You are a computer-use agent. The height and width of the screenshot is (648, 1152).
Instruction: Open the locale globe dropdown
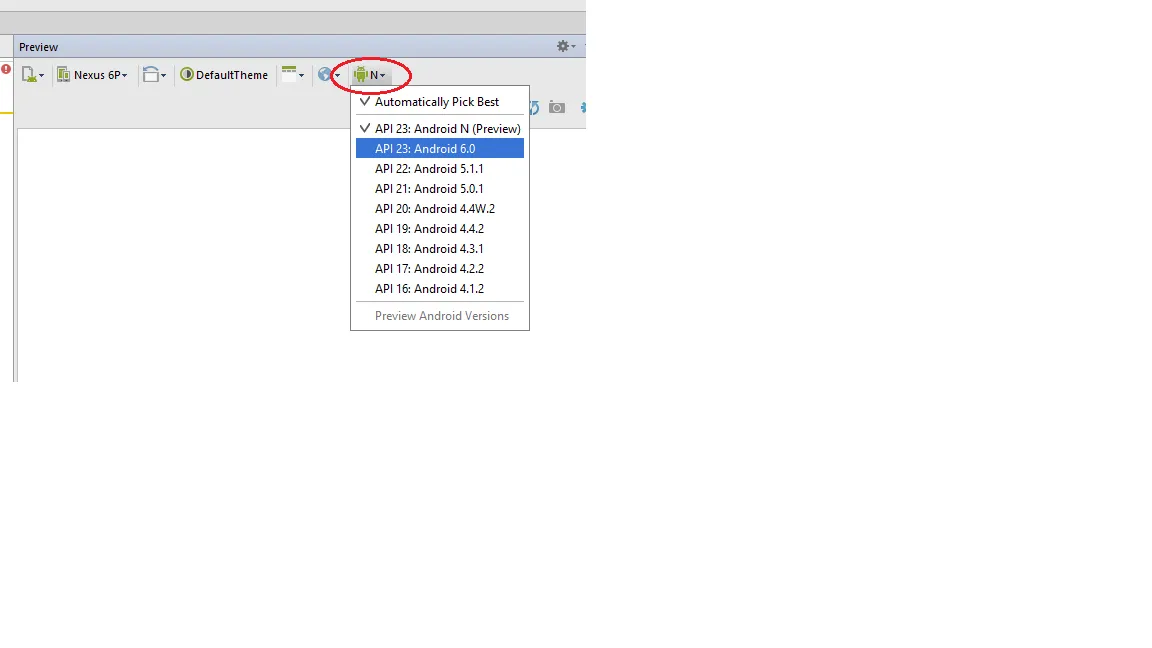click(329, 74)
